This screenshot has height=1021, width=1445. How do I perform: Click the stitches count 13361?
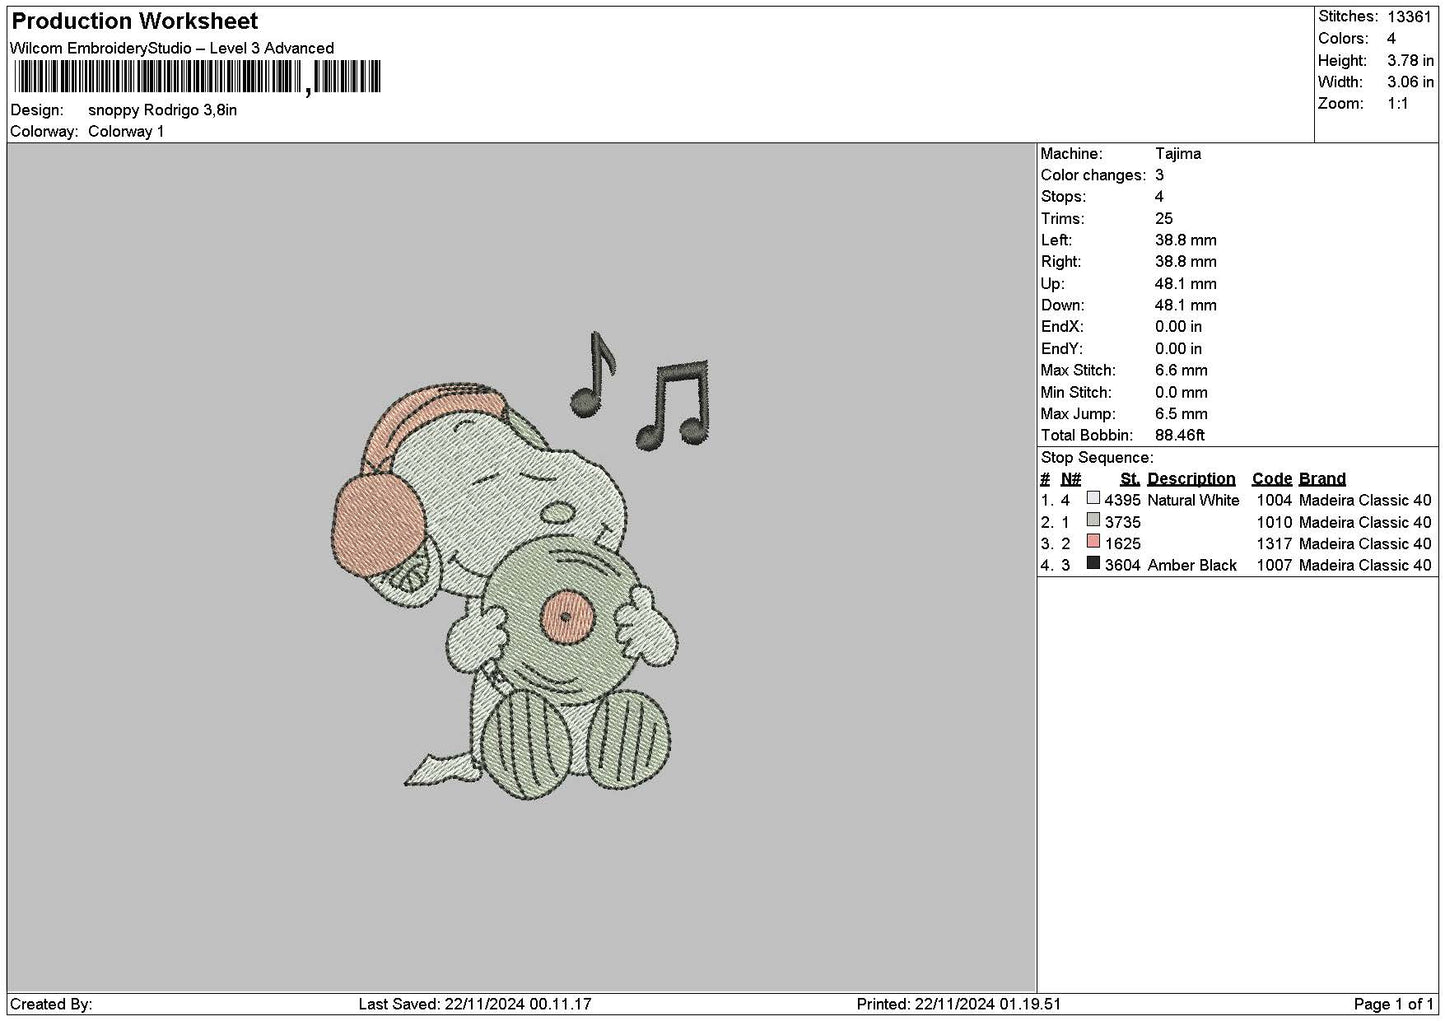(x=1409, y=17)
